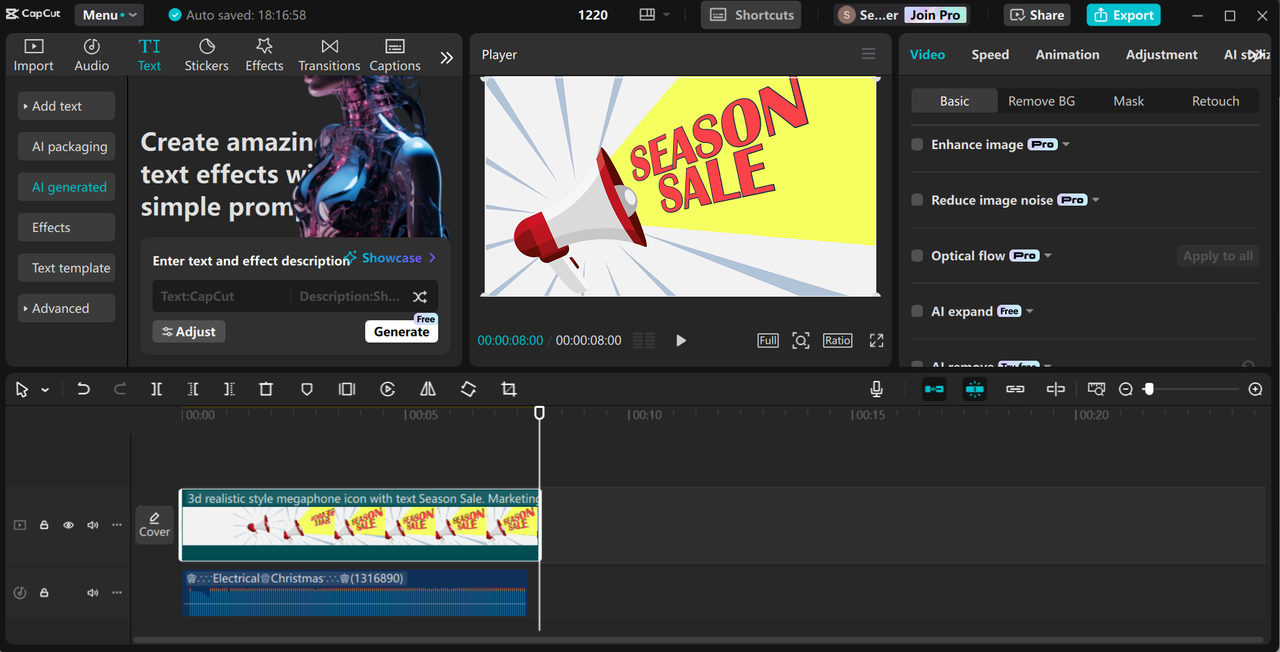Open the player hamburger menu

(868, 54)
